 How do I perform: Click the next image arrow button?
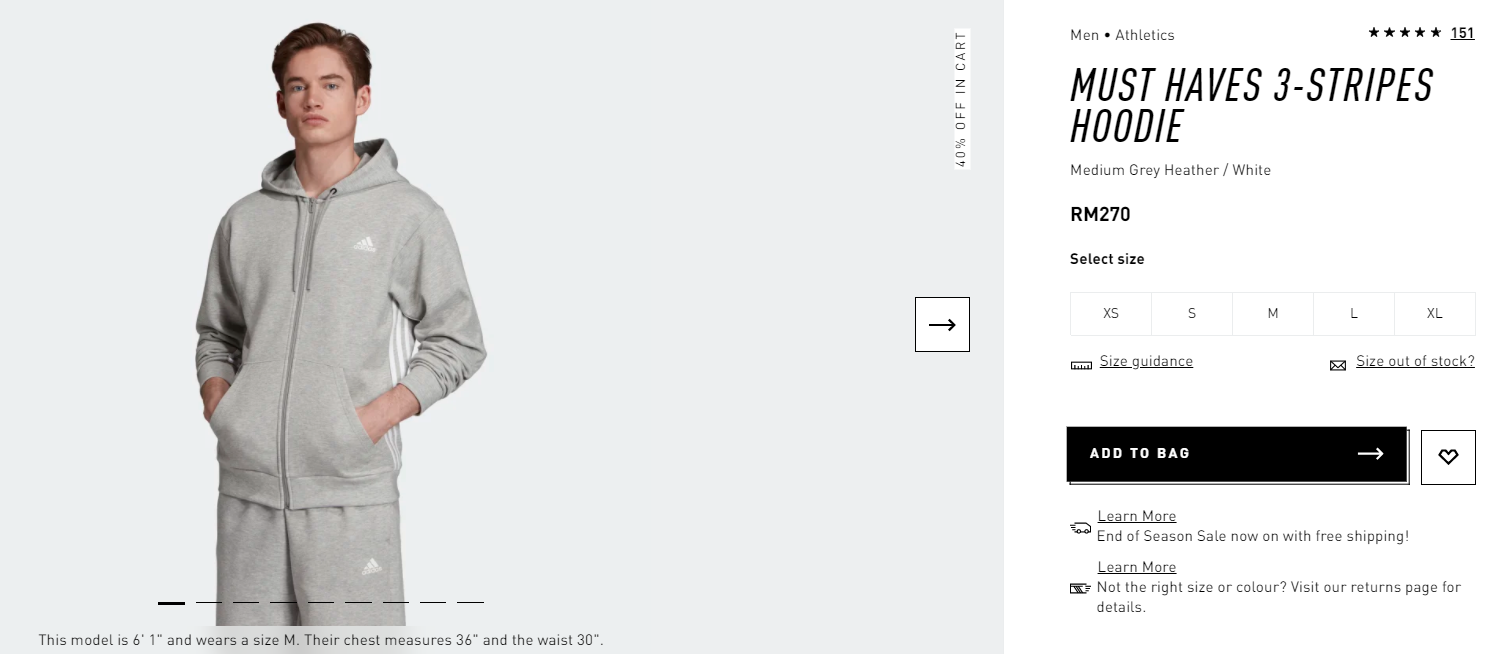pyautogui.click(x=942, y=324)
